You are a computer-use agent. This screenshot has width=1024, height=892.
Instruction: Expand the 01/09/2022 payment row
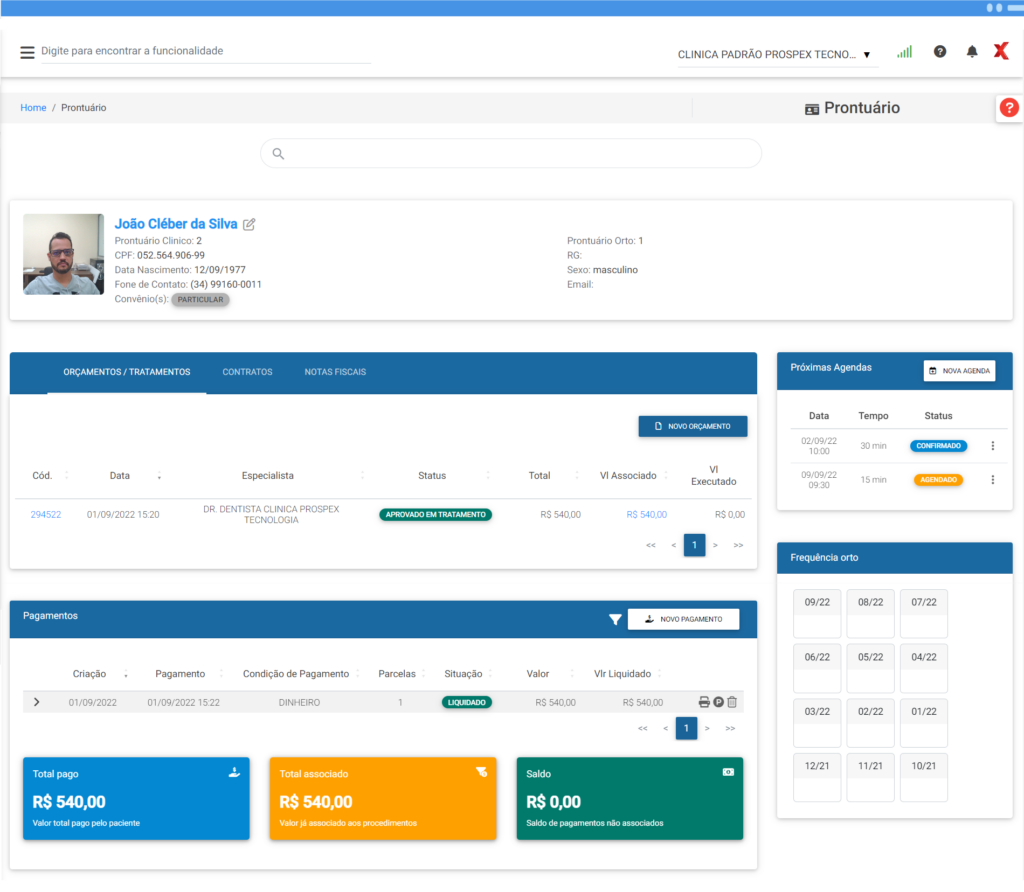pos(37,702)
